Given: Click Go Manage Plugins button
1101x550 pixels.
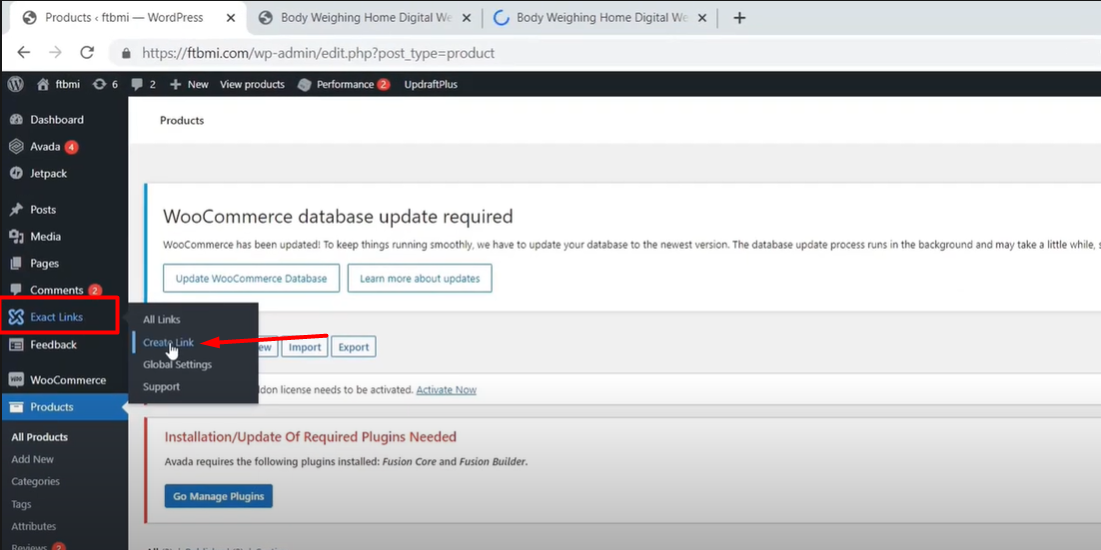Looking at the screenshot, I should (x=218, y=496).
